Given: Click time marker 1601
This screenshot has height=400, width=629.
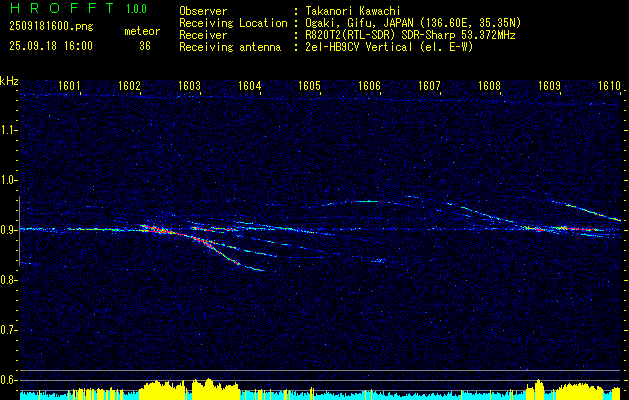Looking at the screenshot, I should point(69,86).
